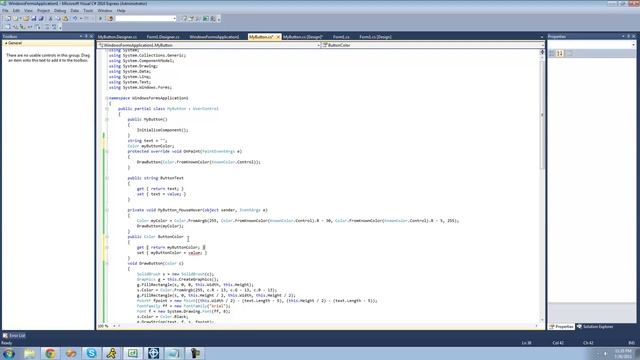This screenshot has height=360, width=640.
Task: Open Google Chrome from the taskbar
Action: coord(50,353)
